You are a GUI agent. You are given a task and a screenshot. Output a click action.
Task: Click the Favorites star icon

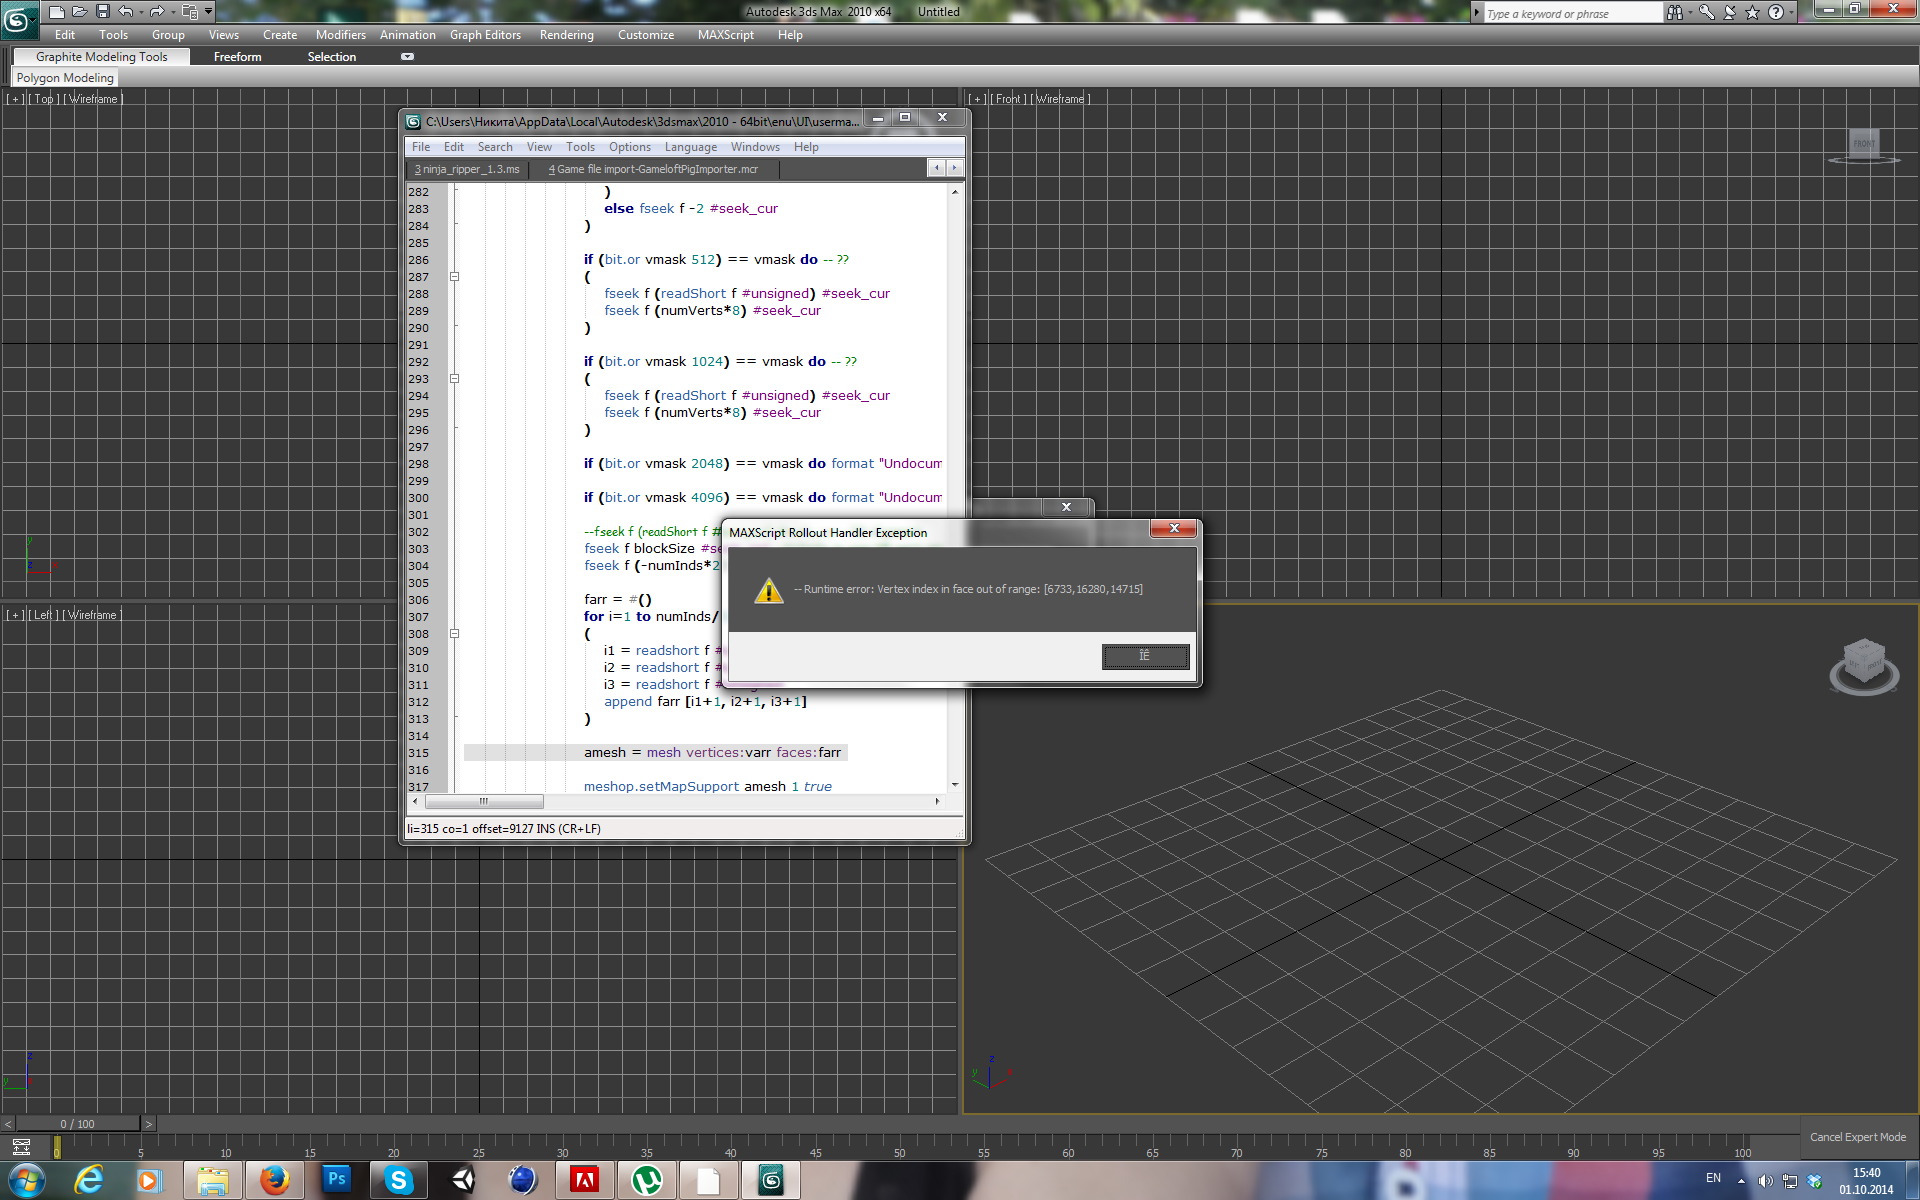1752,13
